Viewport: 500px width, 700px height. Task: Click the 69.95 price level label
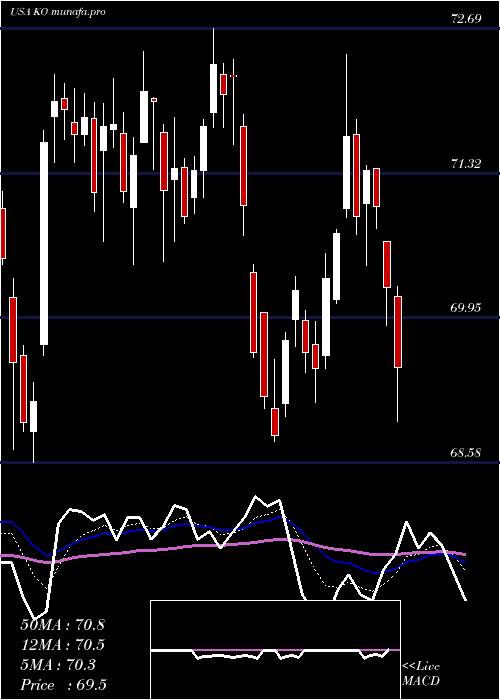466,308
